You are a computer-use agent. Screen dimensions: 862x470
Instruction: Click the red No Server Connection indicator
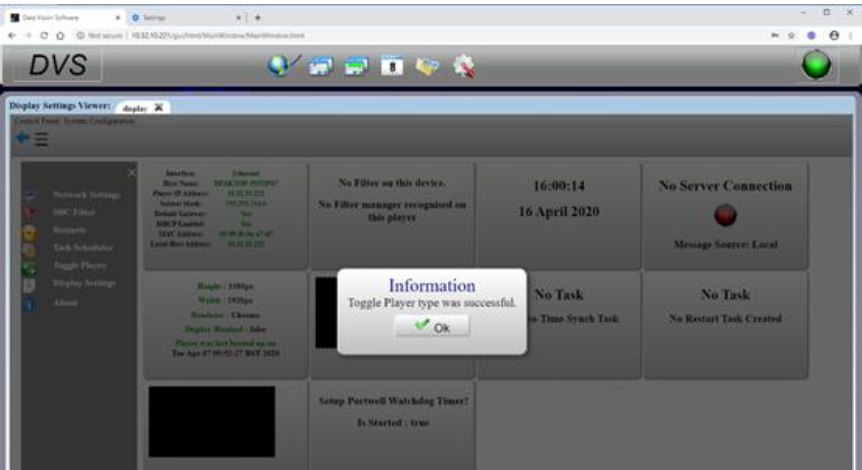(725, 216)
